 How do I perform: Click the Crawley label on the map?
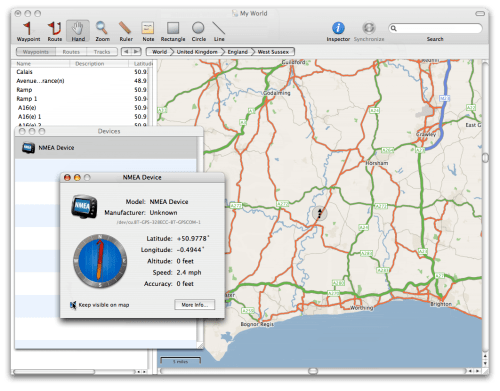pos(426,134)
